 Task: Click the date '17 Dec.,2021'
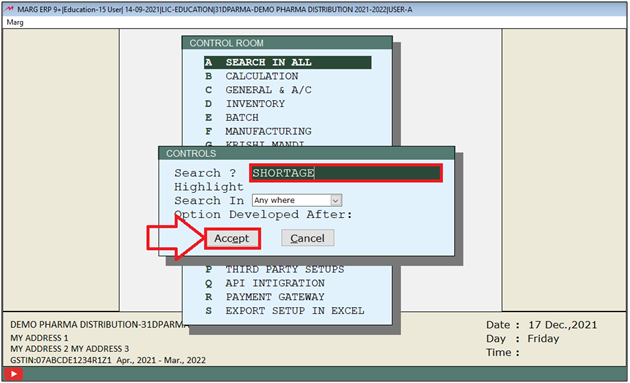pos(562,325)
